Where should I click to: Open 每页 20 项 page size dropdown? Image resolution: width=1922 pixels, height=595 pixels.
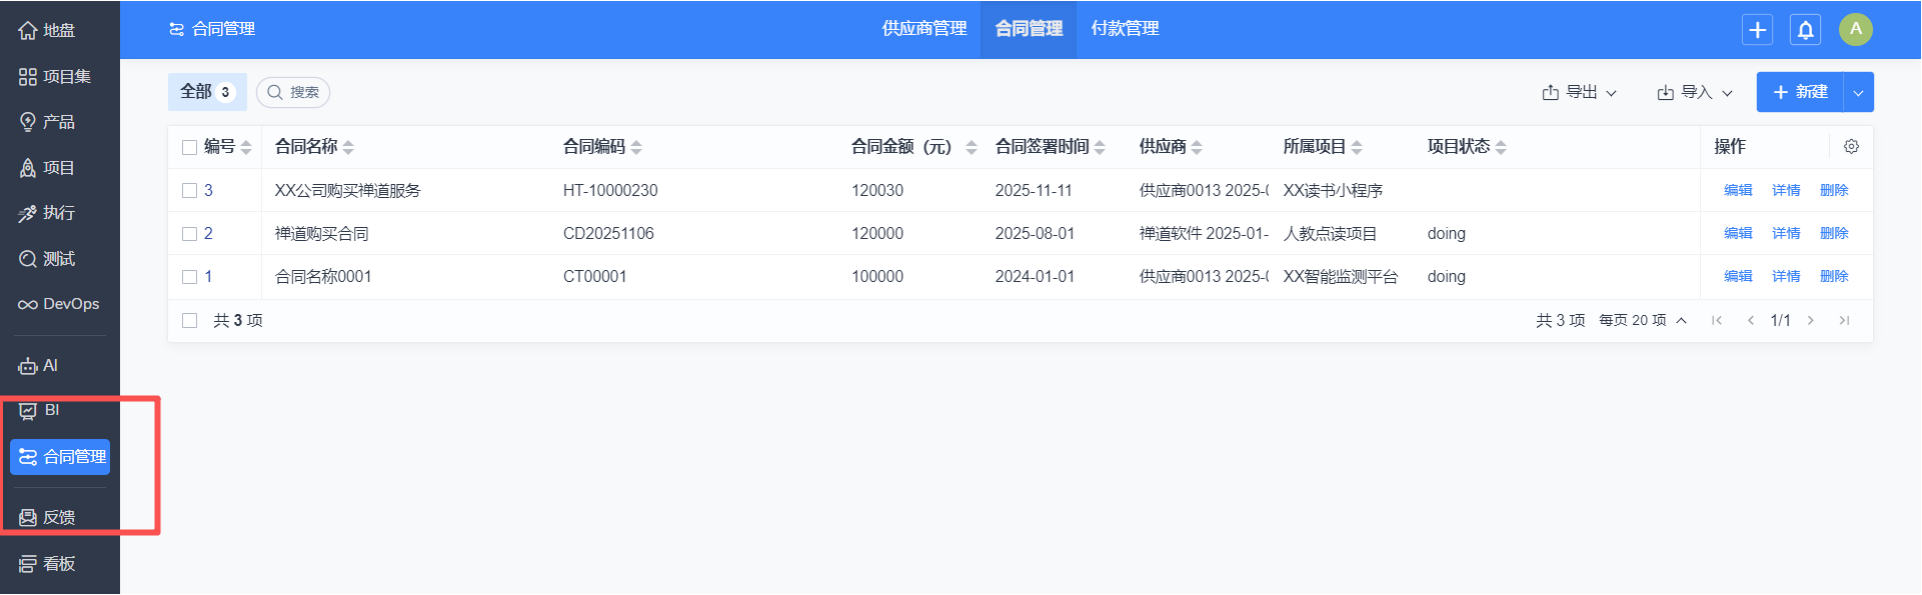click(x=1643, y=320)
